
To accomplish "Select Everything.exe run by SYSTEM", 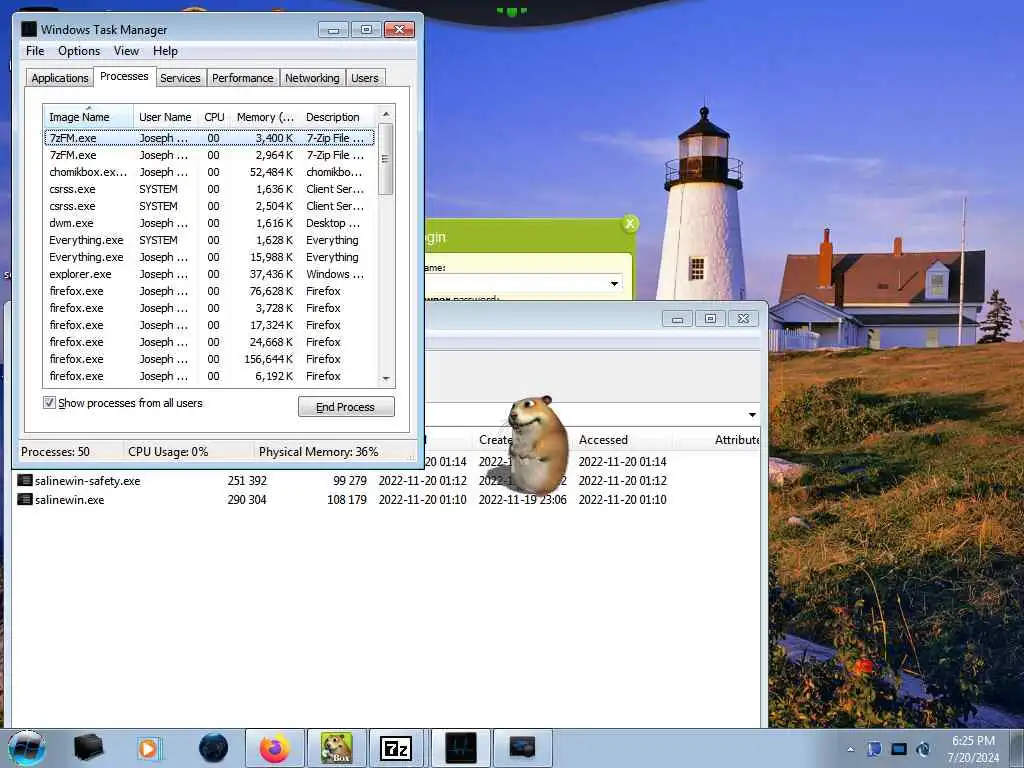I will (x=209, y=240).
